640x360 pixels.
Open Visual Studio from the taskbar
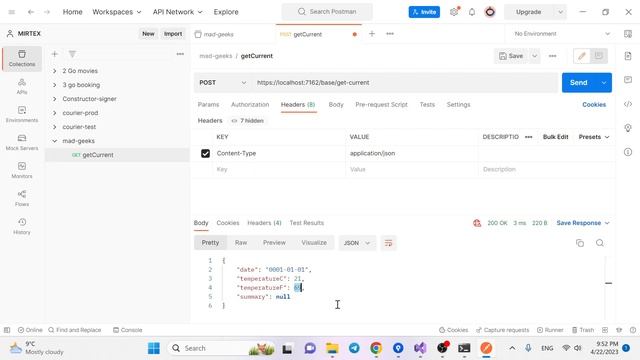pos(420,348)
